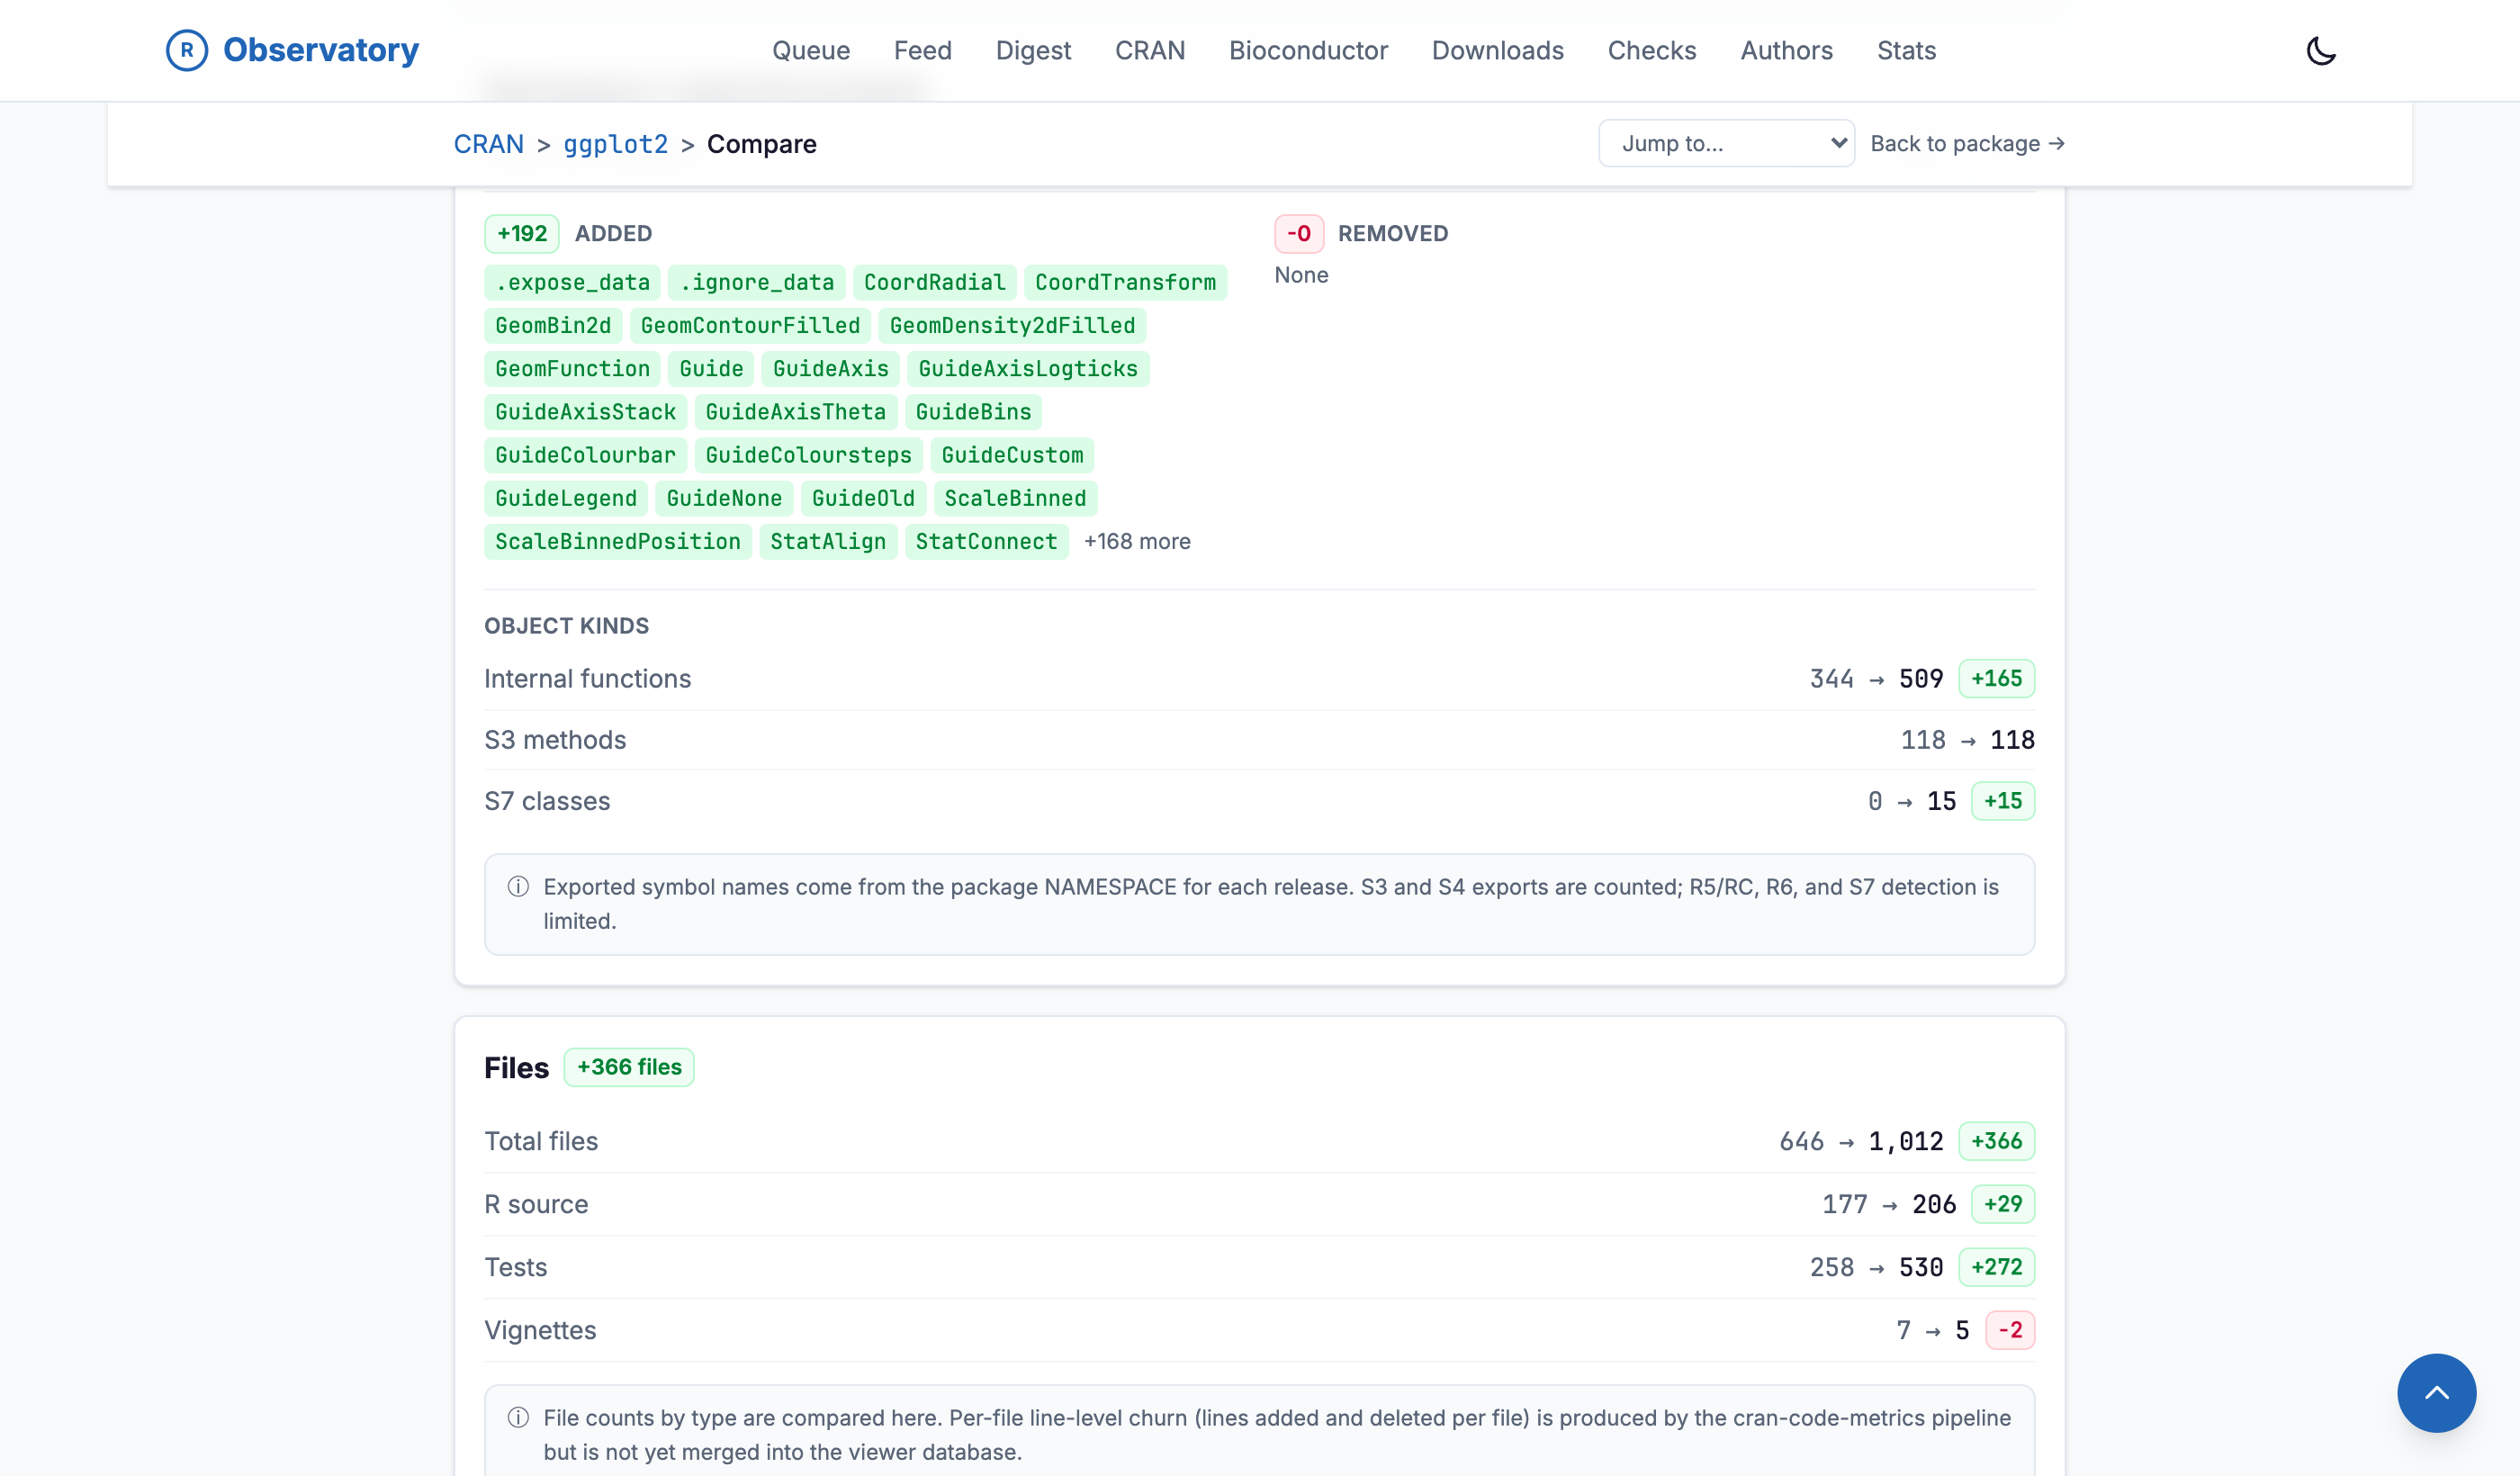Open the Queue nav item
This screenshot has width=2520, height=1476.
click(x=811, y=50)
